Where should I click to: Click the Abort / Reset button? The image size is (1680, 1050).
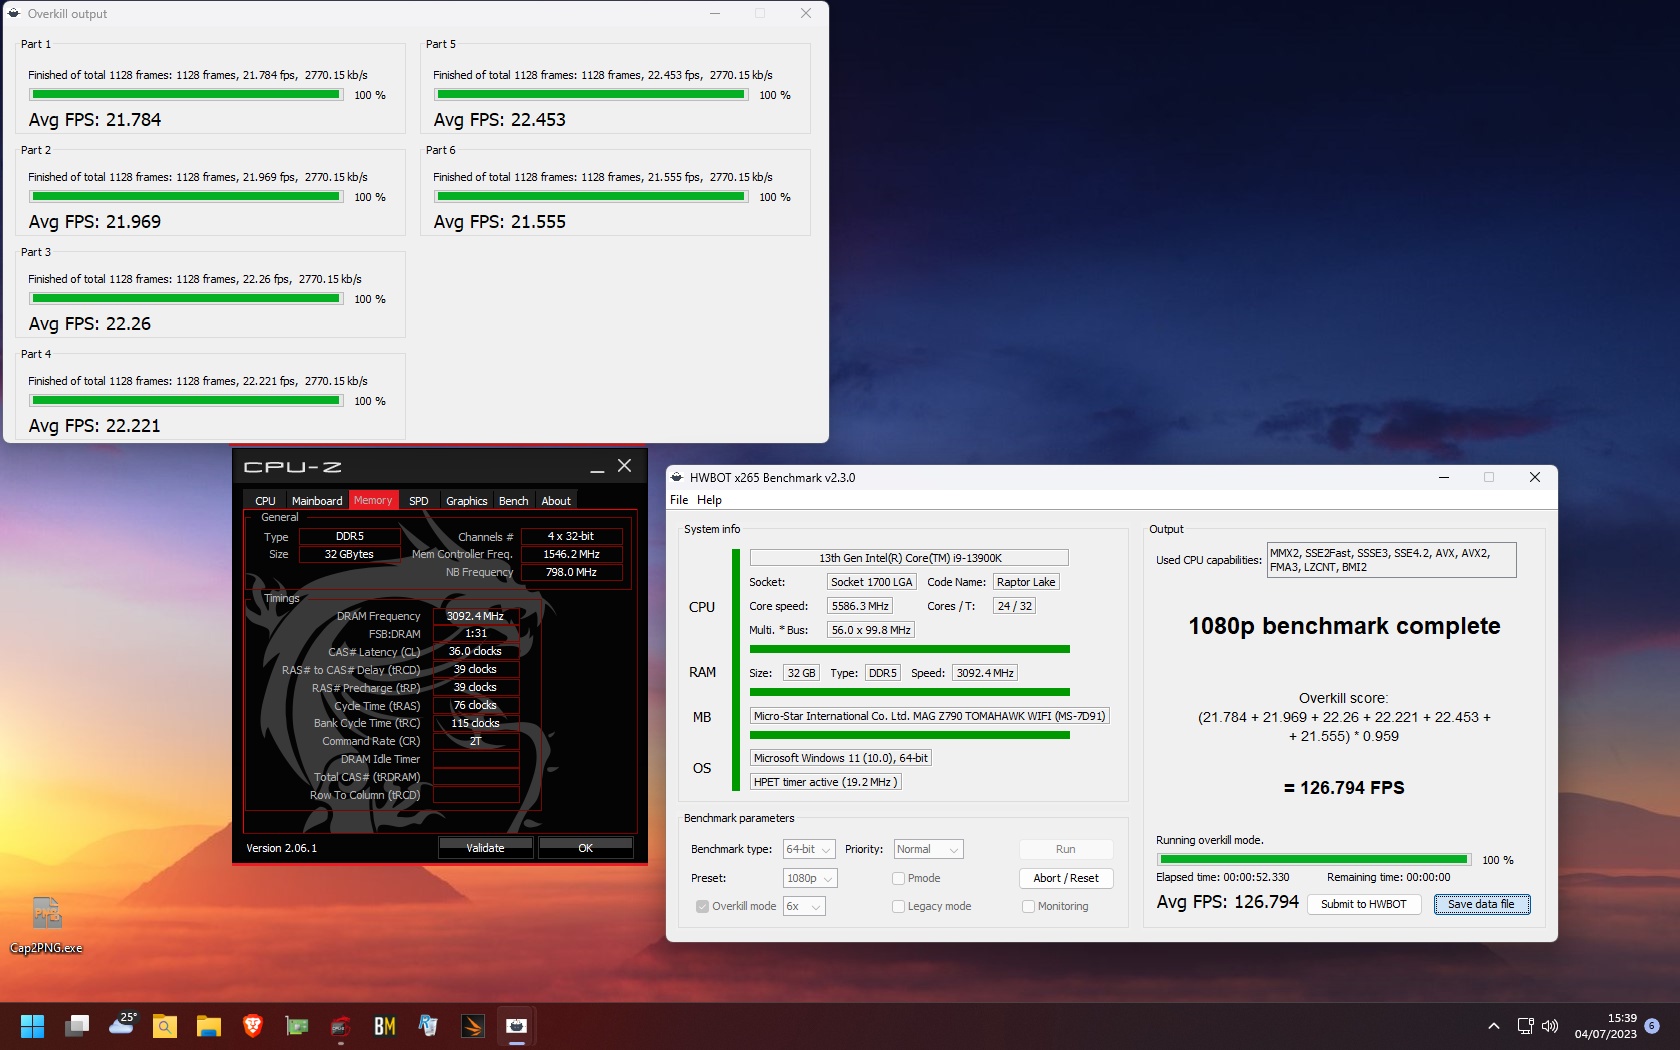(x=1066, y=878)
